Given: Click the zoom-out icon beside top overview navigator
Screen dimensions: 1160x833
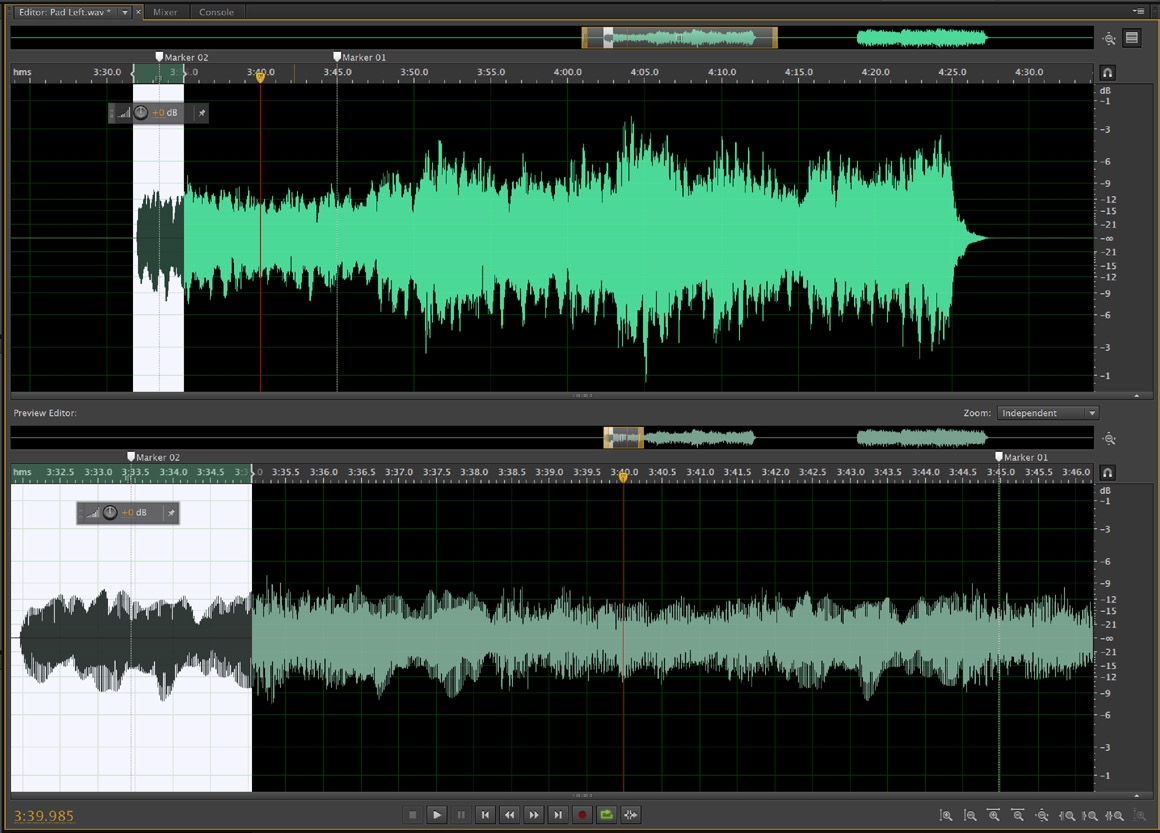Looking at the screenshot, I should [1108, 38].
